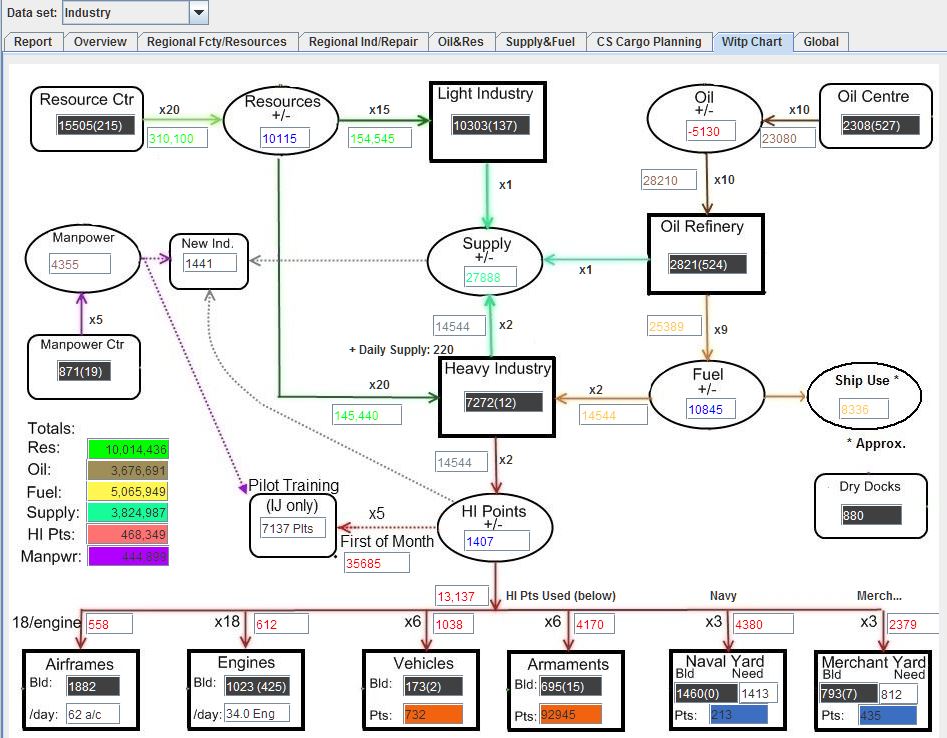Click the Resource Ctr value 15505(215)
The height and width of the screenshot is (738, 947).
95,125
